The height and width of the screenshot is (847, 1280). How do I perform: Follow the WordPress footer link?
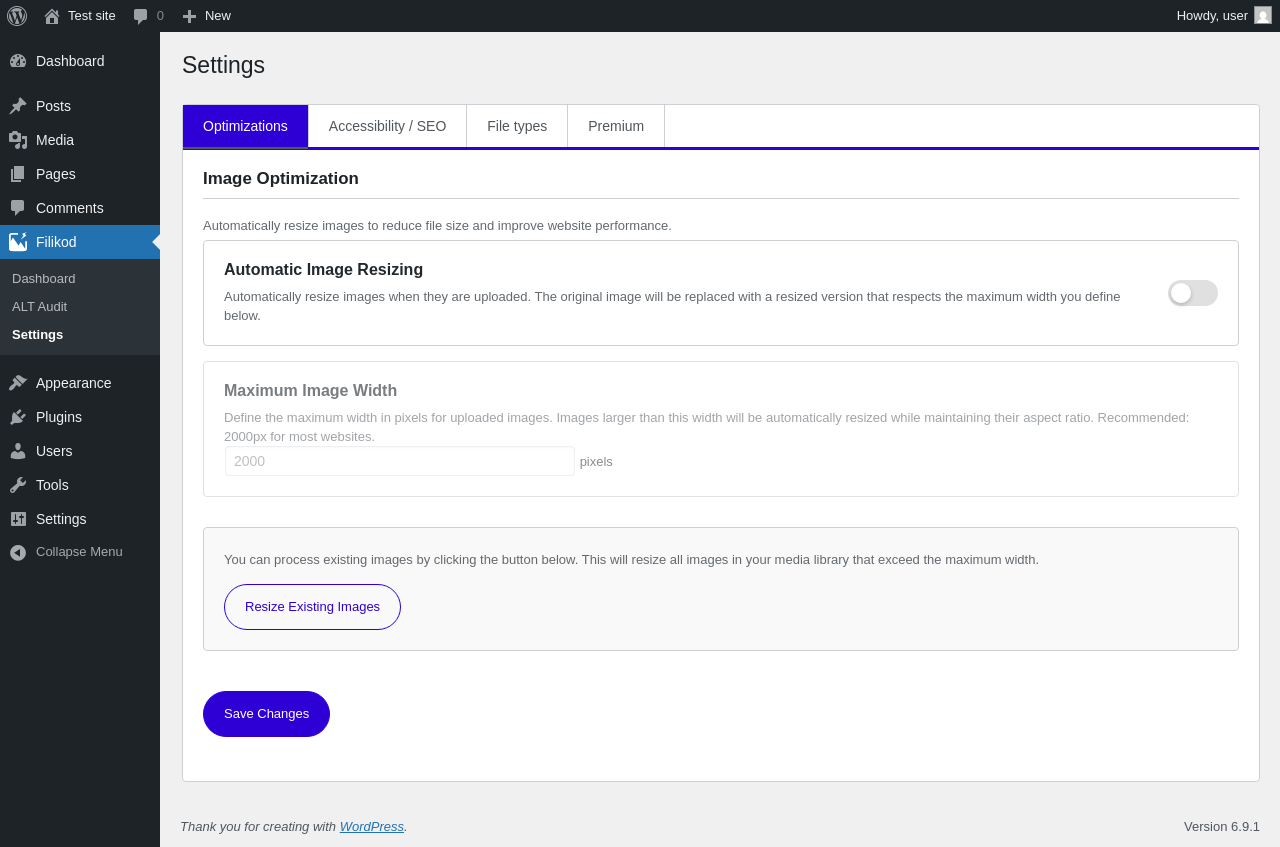pos(371,827)
